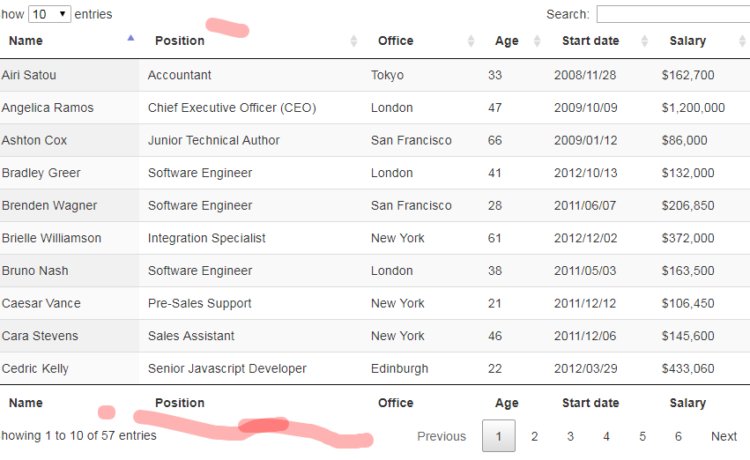
Task: Sort by the Position column header
Action: [x=179, y=41]
